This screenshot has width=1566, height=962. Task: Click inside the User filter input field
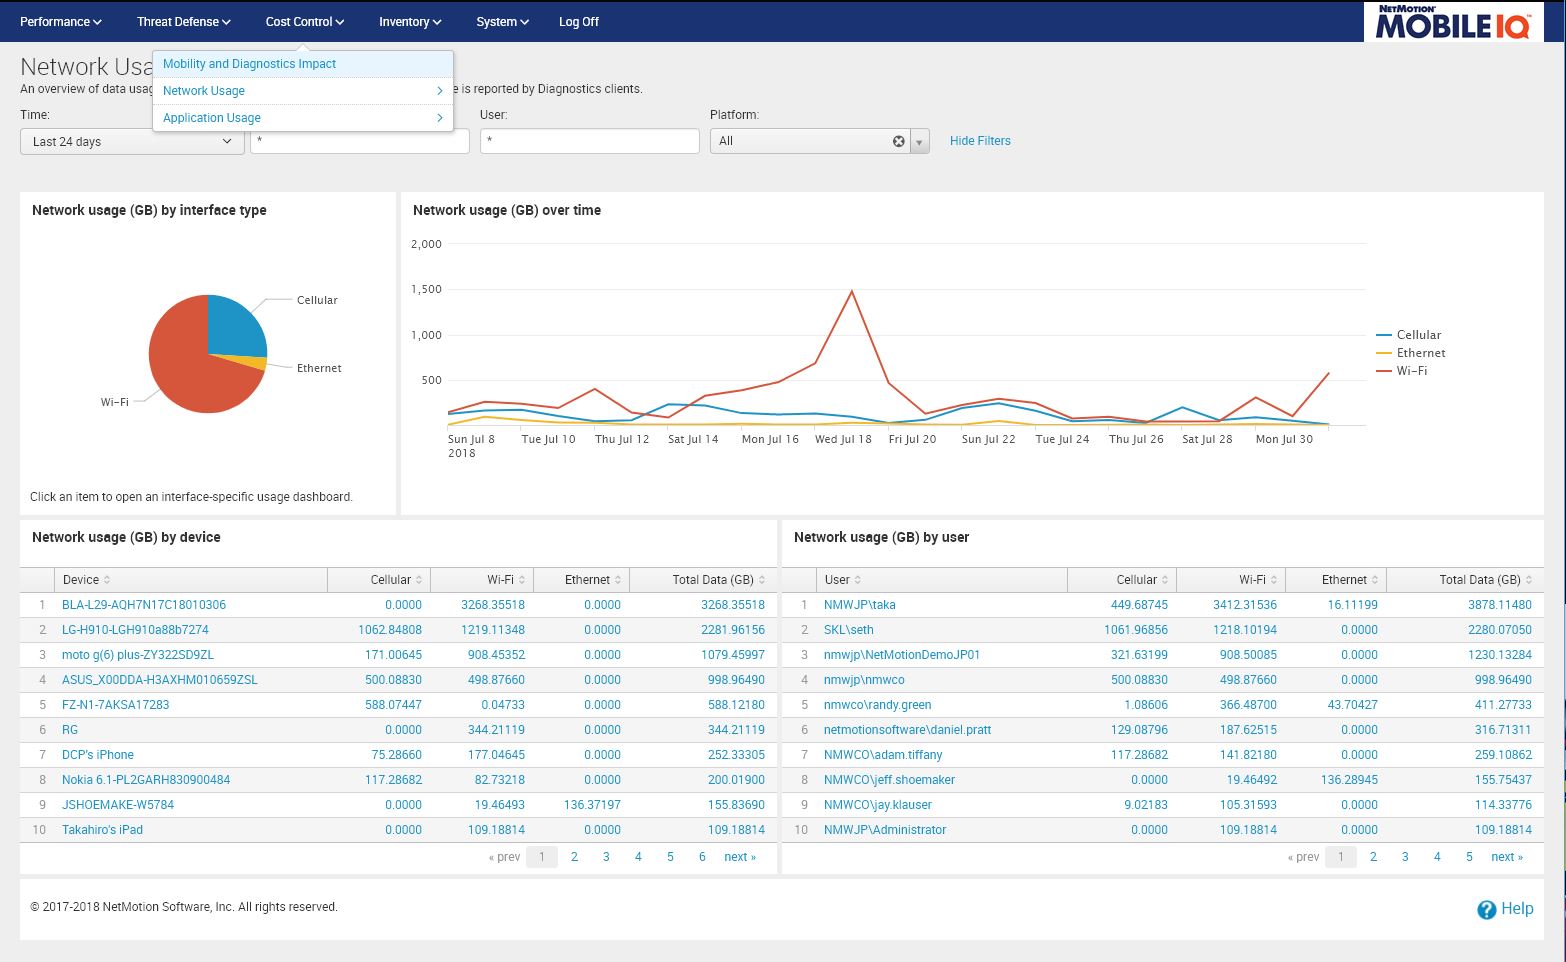click(x=589, y=140)
